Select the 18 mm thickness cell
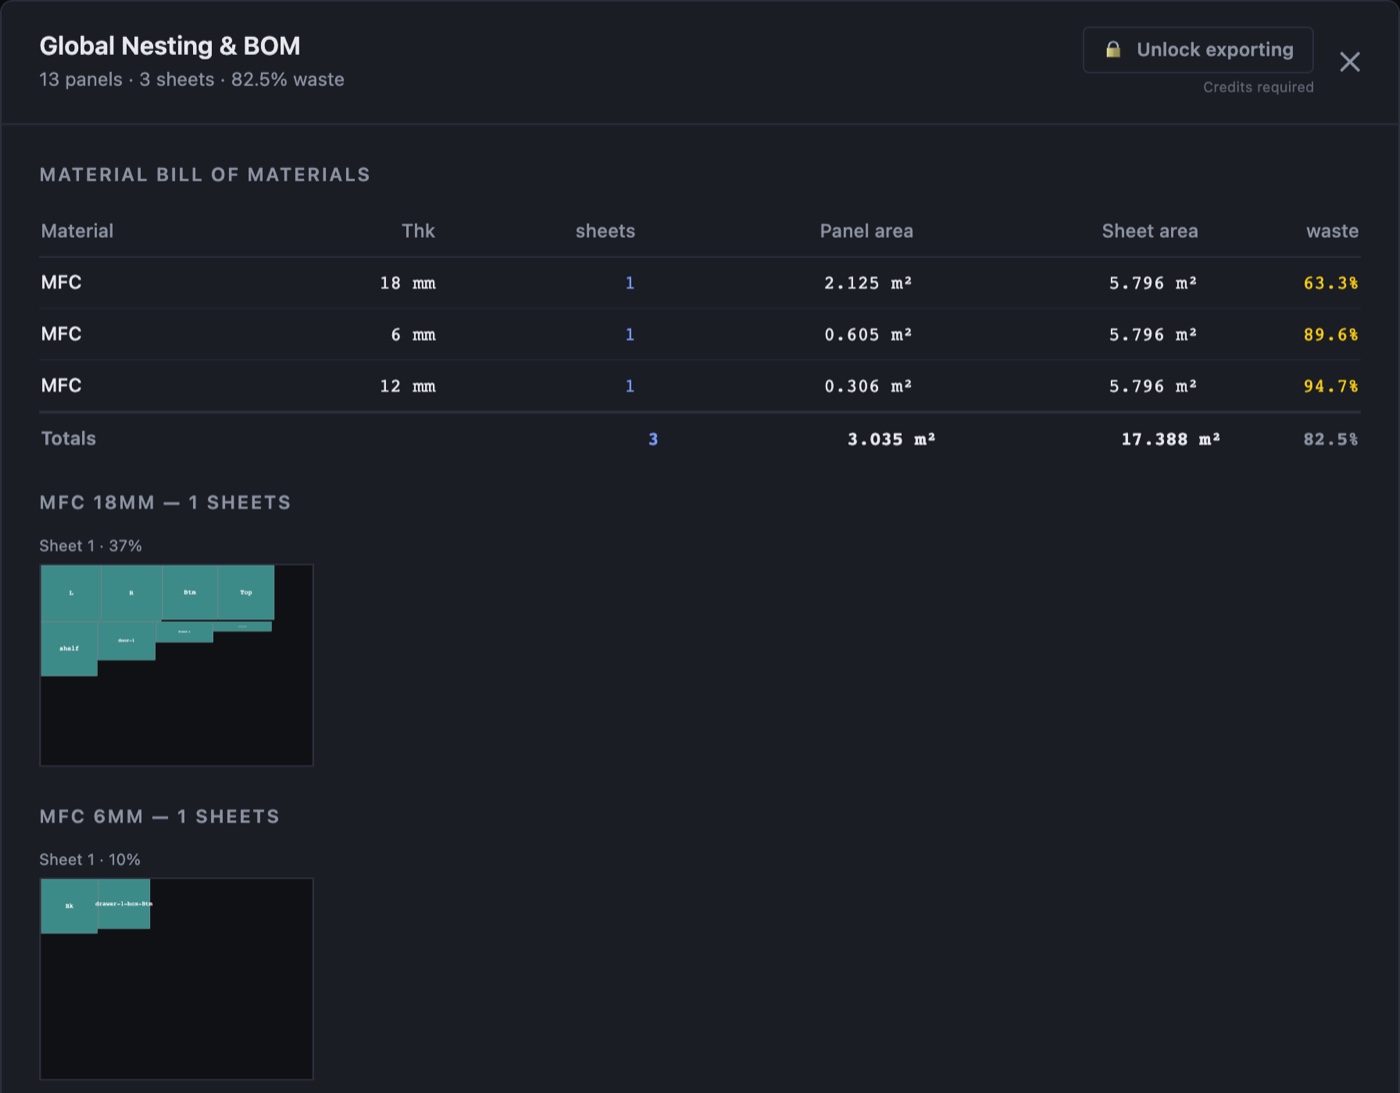Screen dimensions: 1400x1093 point(408,283)
